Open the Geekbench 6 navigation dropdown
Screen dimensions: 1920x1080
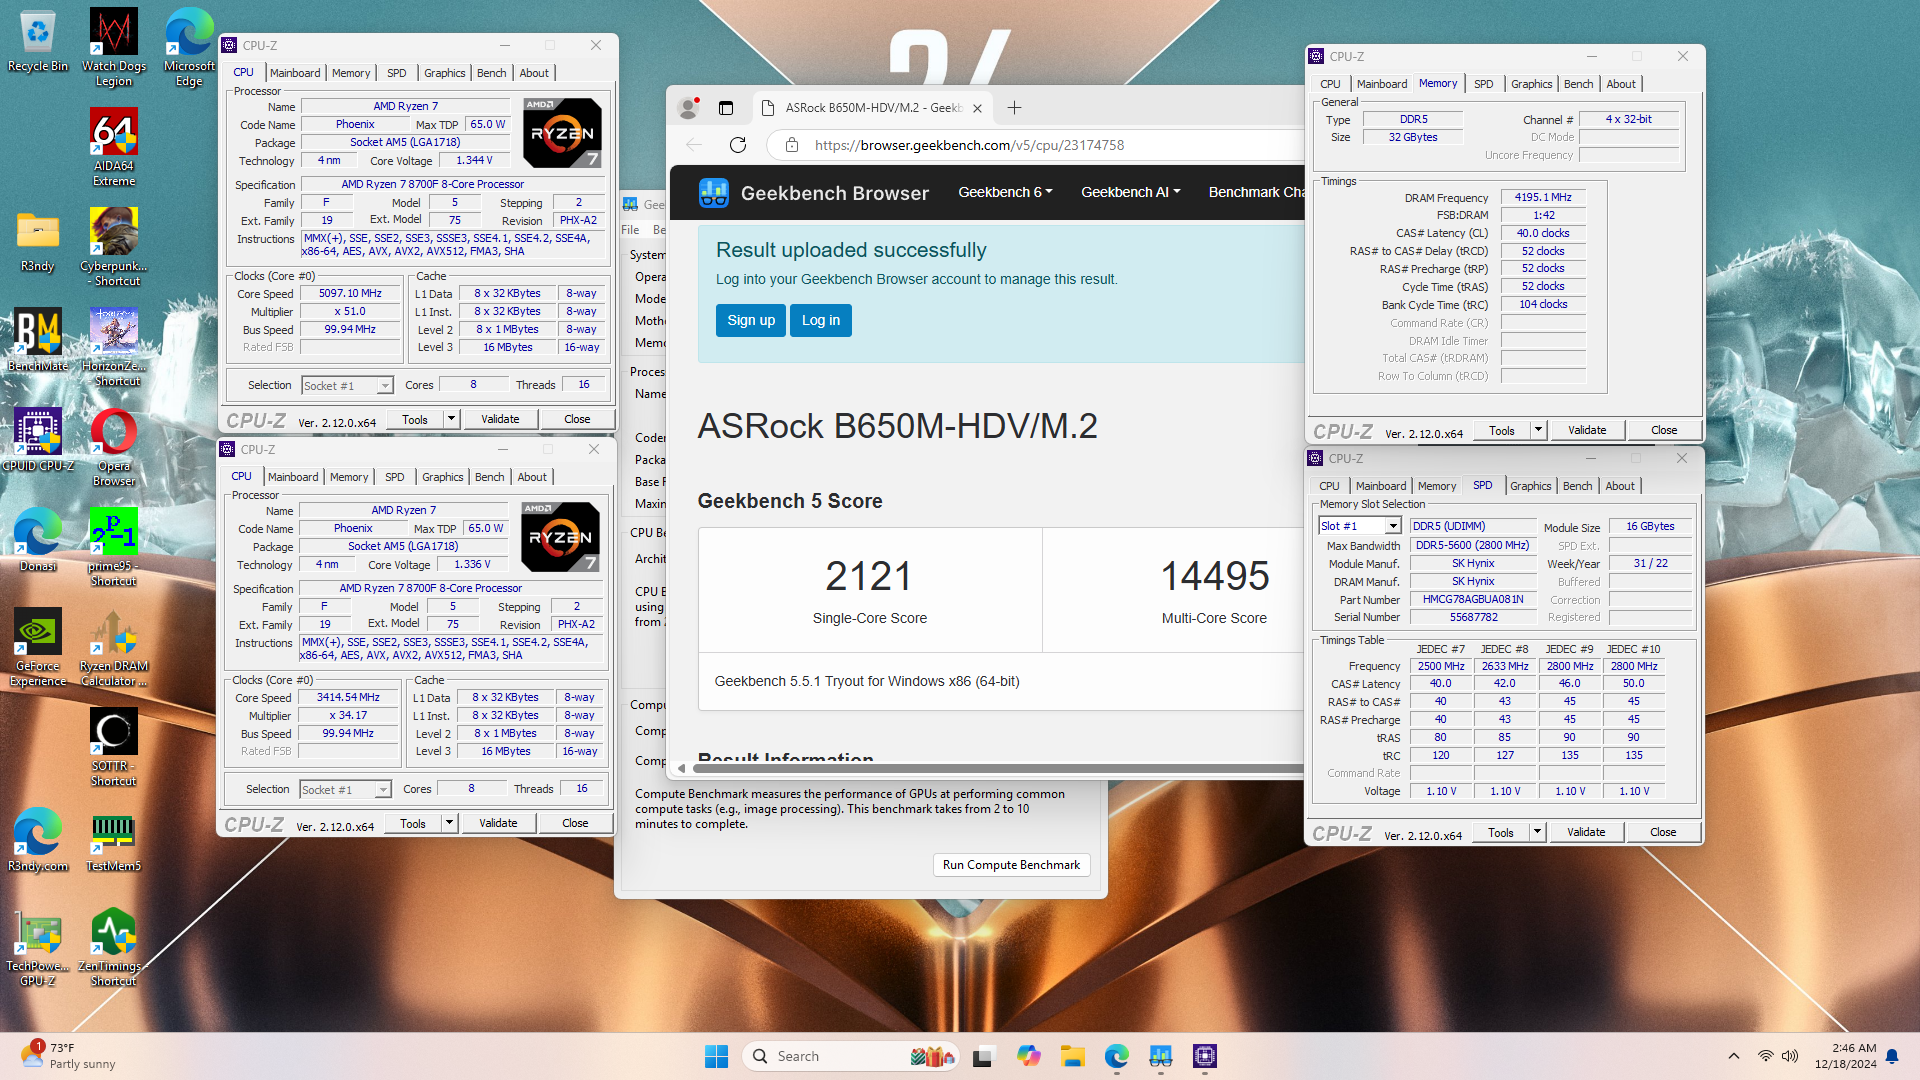(x=1005, y=192)
